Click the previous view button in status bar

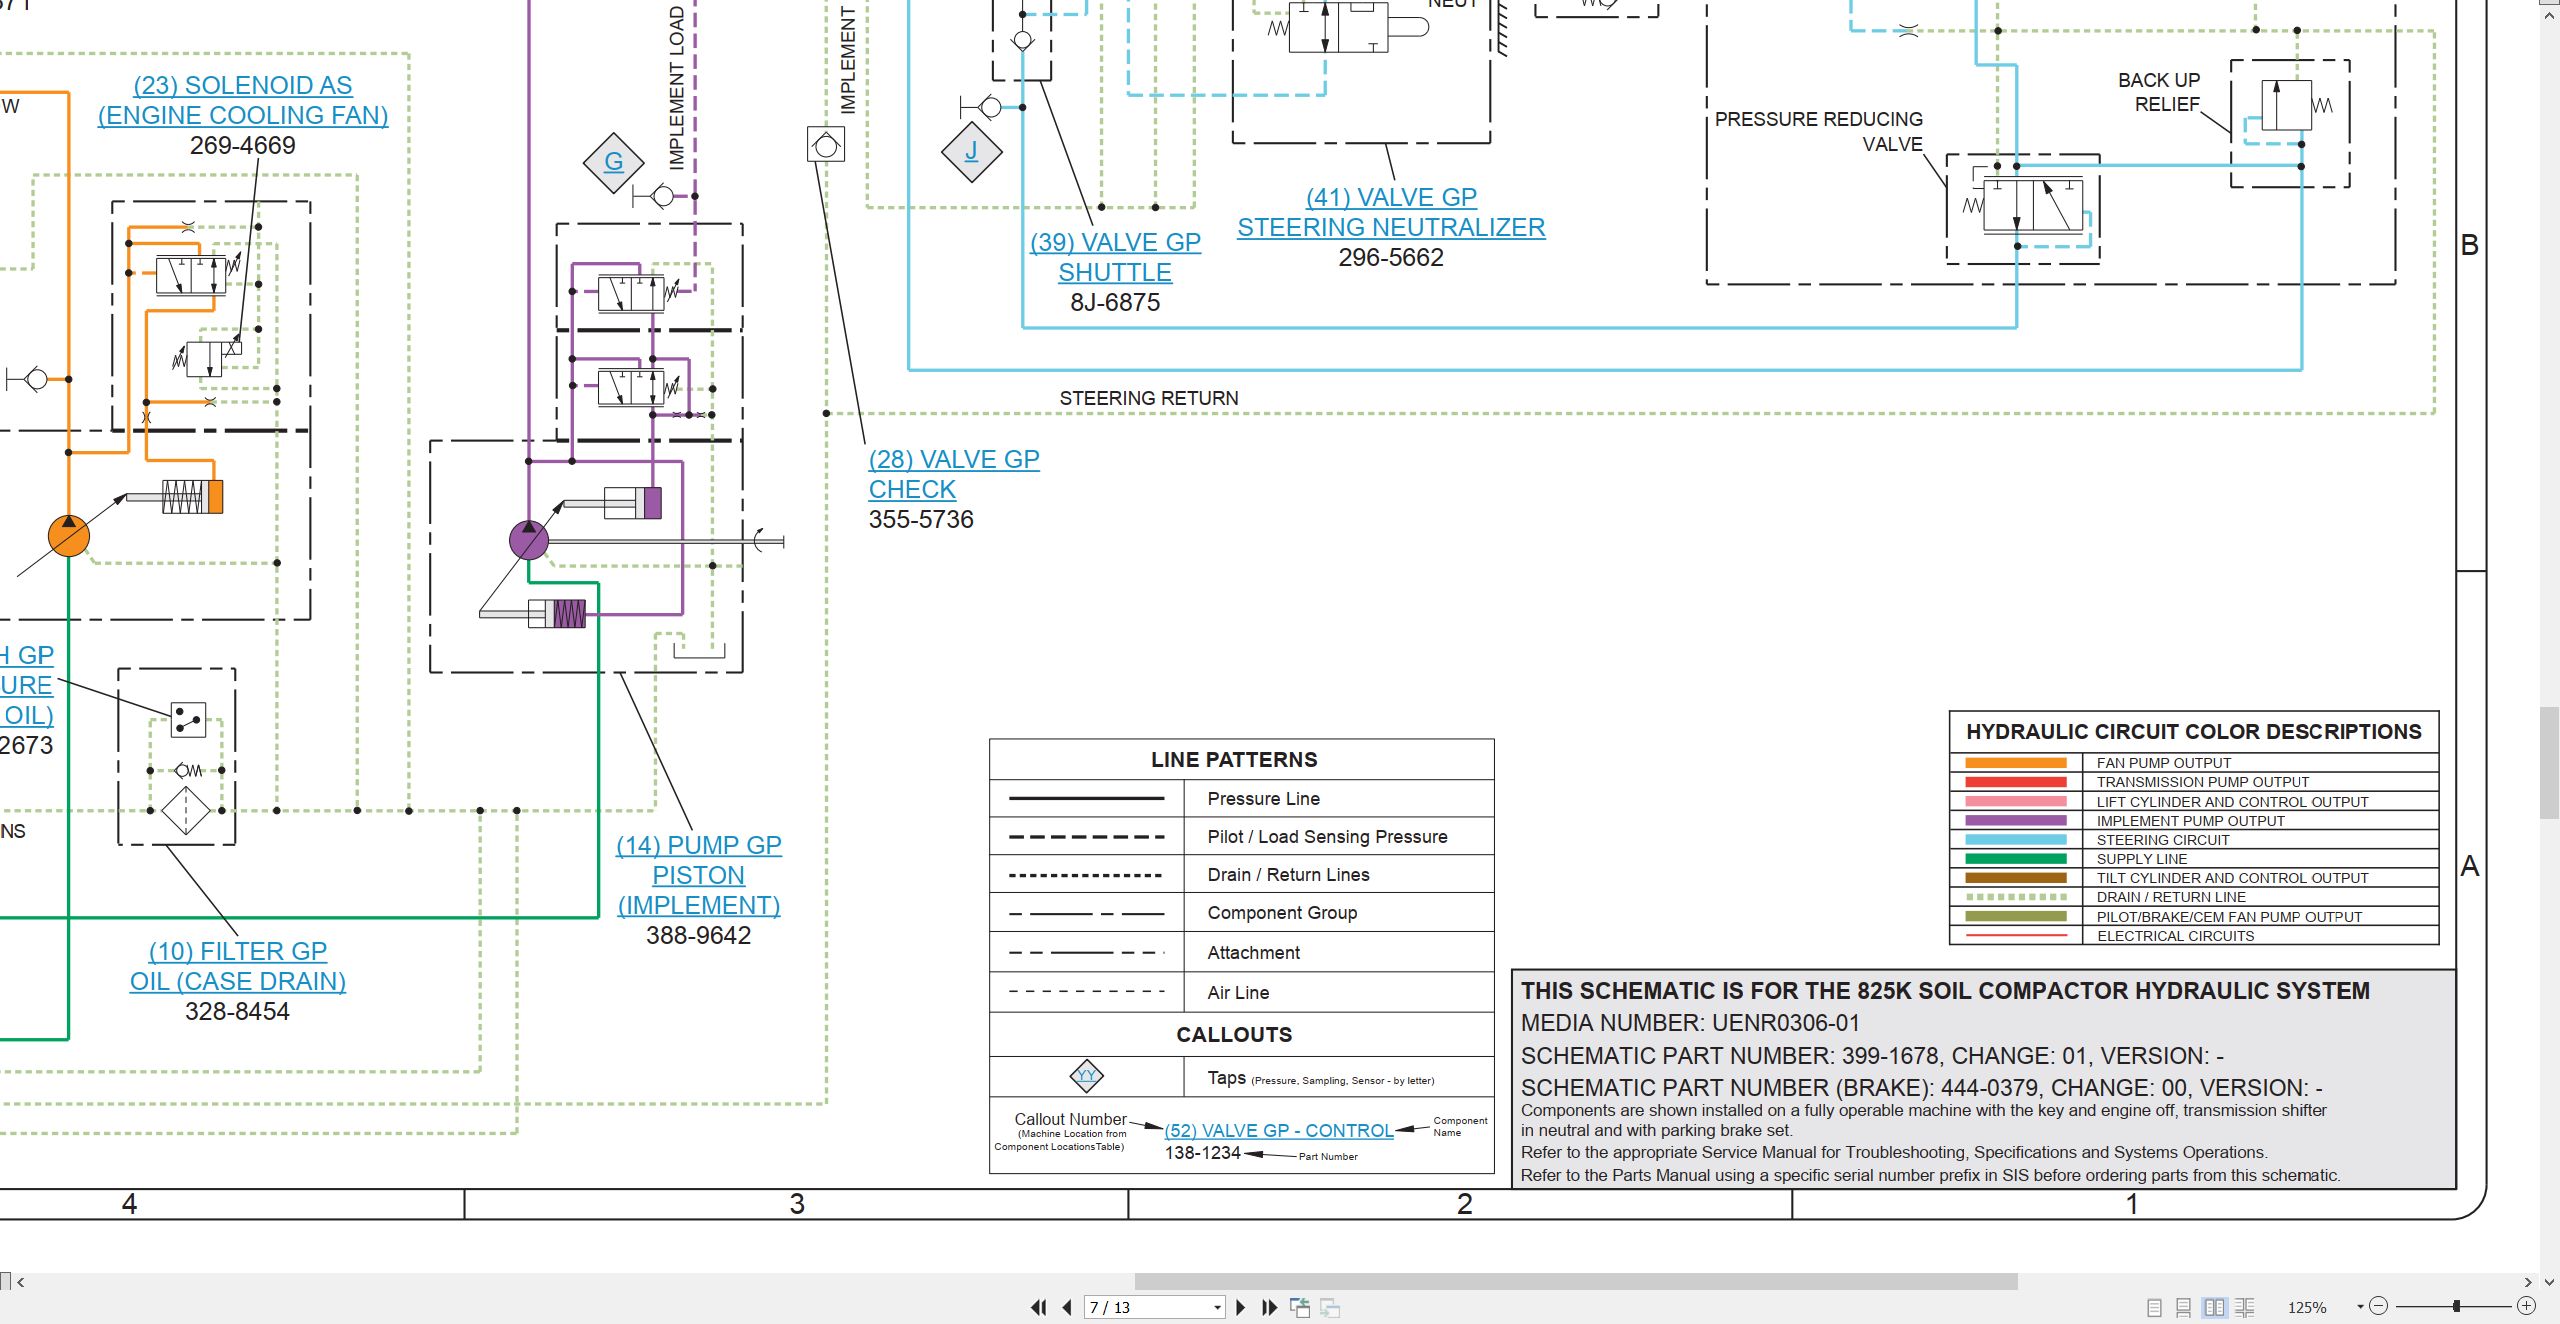[x=1300, y=1307]
